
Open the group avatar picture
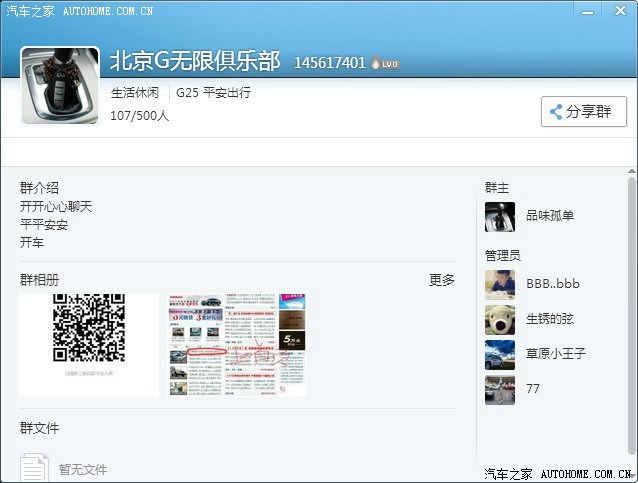(60, 86)
